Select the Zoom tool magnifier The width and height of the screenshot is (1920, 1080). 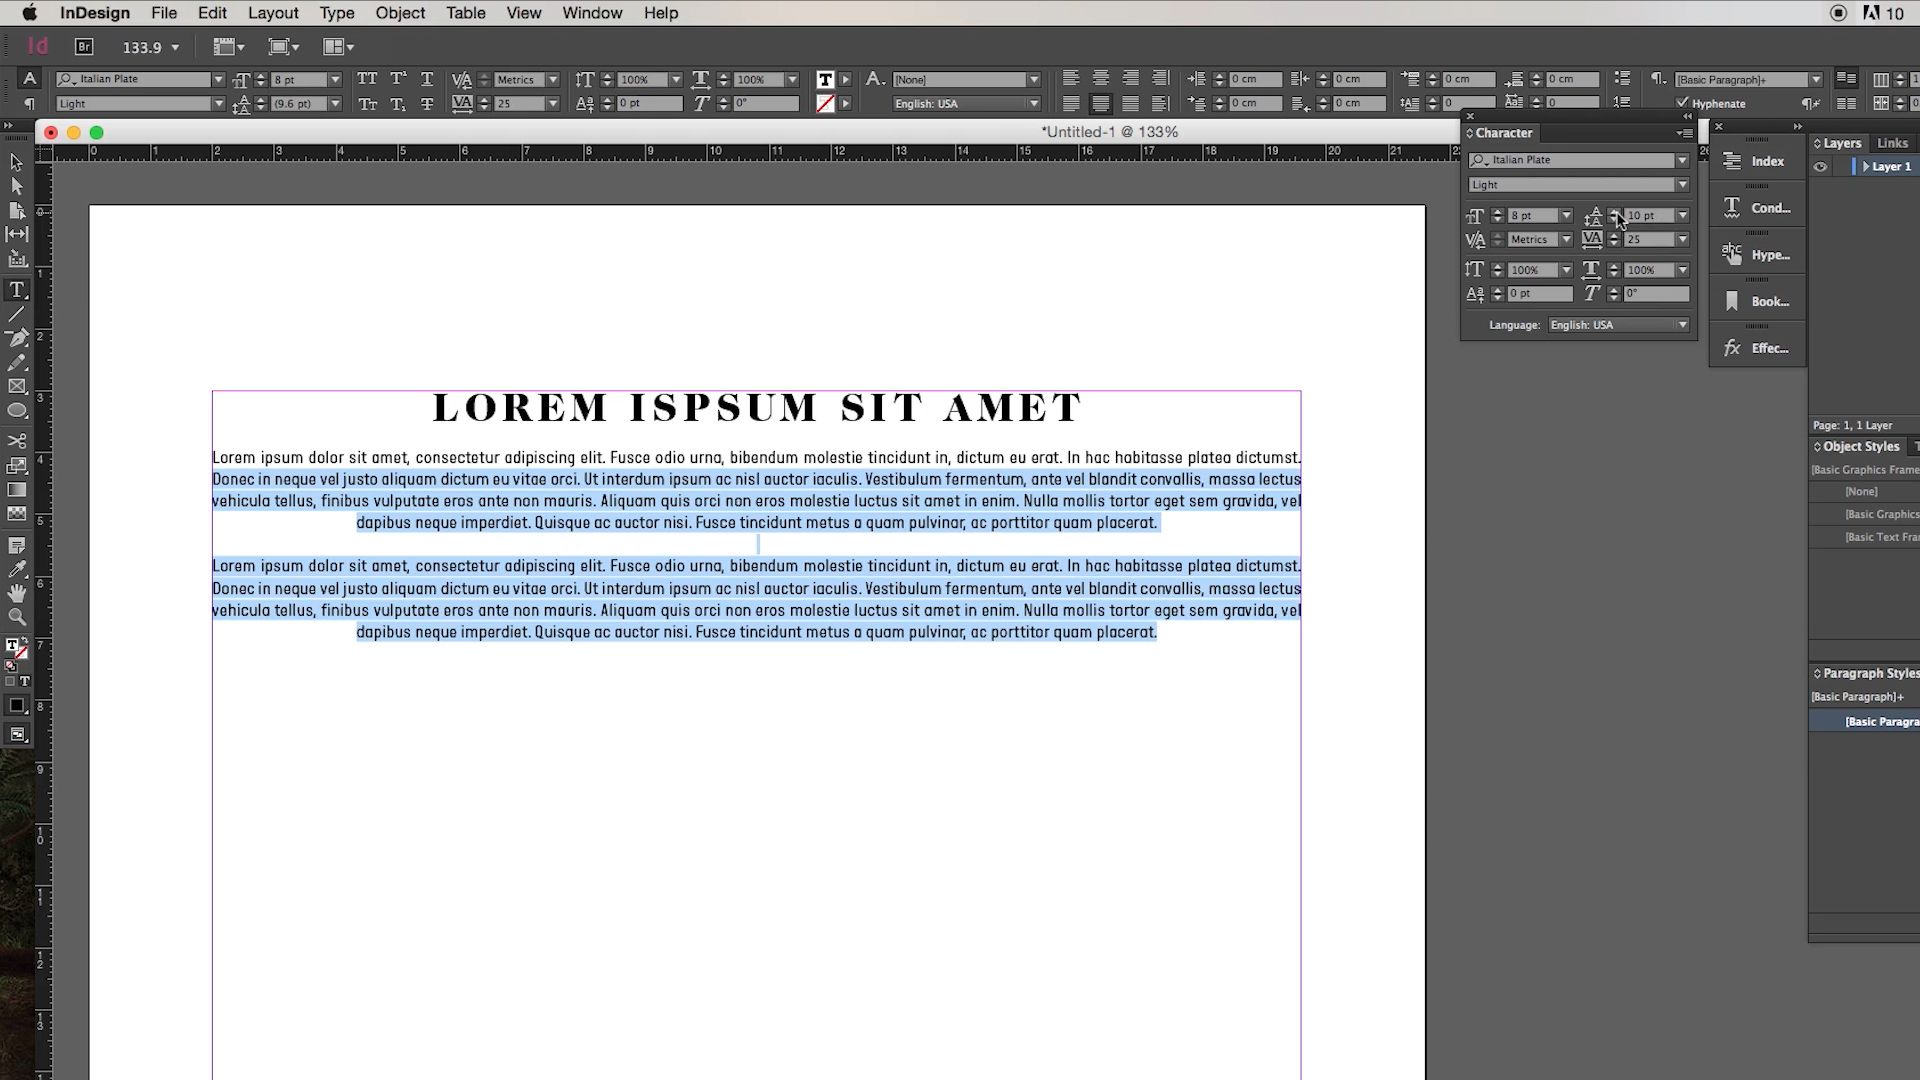(x=16, y=618)
